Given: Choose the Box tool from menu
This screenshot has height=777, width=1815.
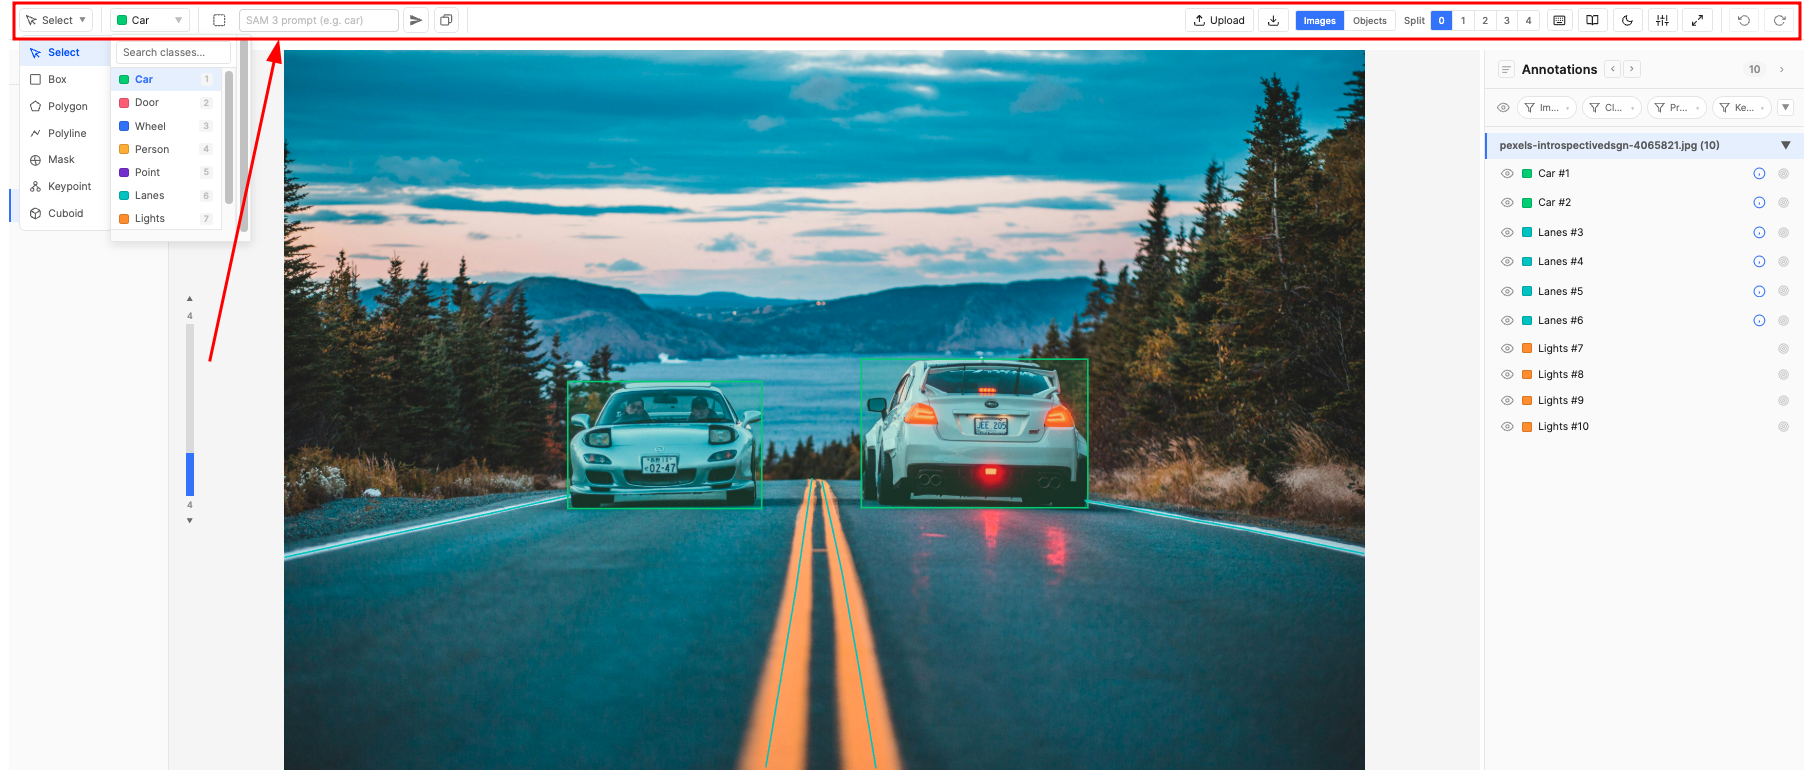Looking at the screenshot, I should coord(65,80).
